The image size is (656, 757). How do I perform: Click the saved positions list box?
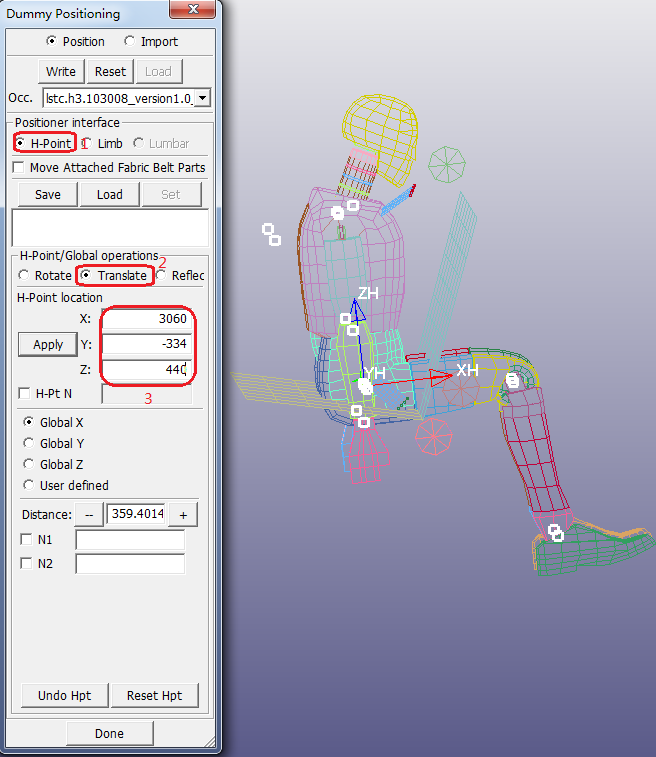(110, 227)
